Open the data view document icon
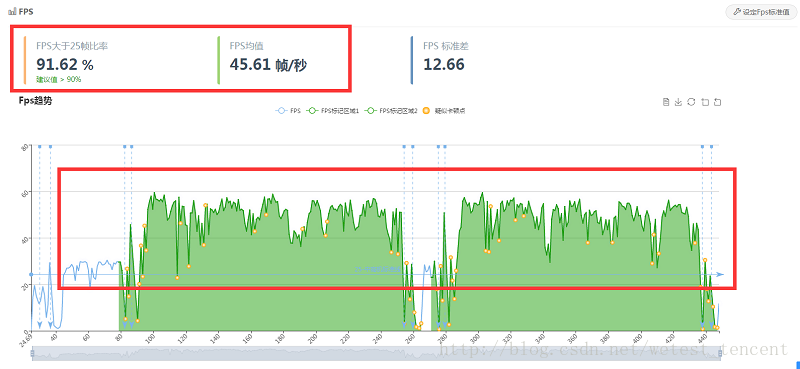The height and width of the screenshot is (369, 800). click(666, 102)
